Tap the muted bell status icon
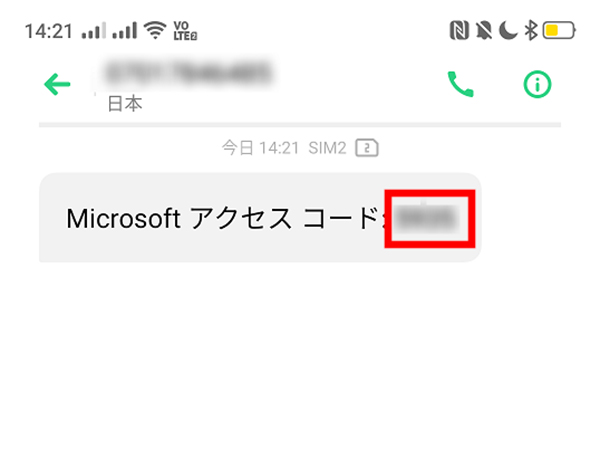The image size is (600, 450). [484, 31]
